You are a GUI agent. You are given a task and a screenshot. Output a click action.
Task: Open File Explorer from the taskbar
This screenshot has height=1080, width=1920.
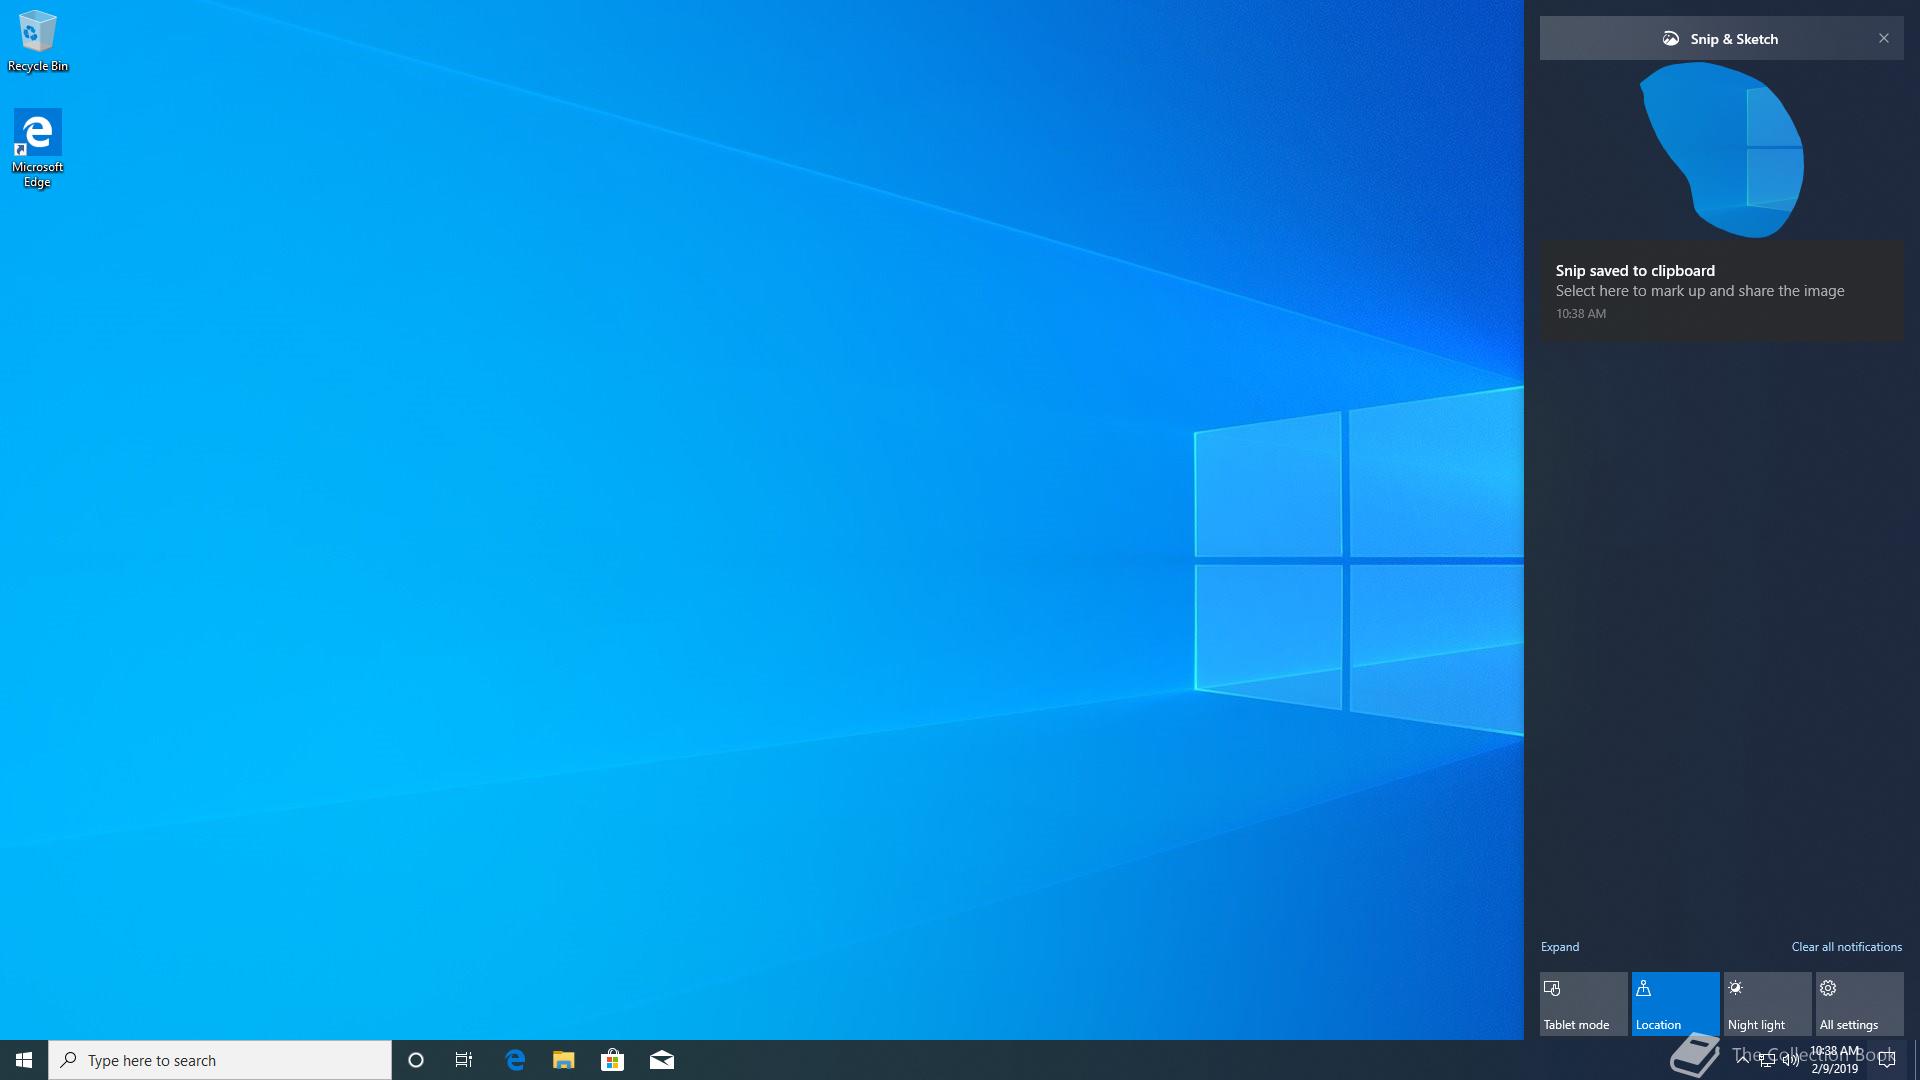point(564,1060)
